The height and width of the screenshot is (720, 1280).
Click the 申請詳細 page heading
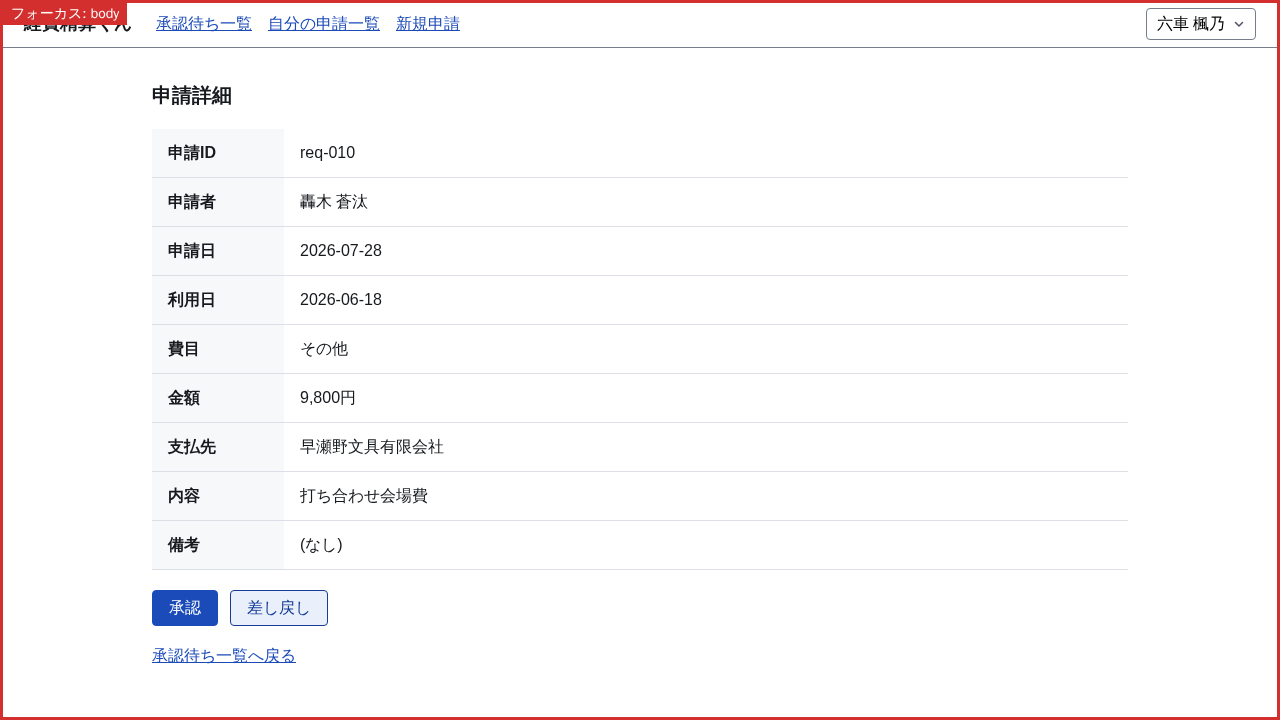[x=192, y=96]
